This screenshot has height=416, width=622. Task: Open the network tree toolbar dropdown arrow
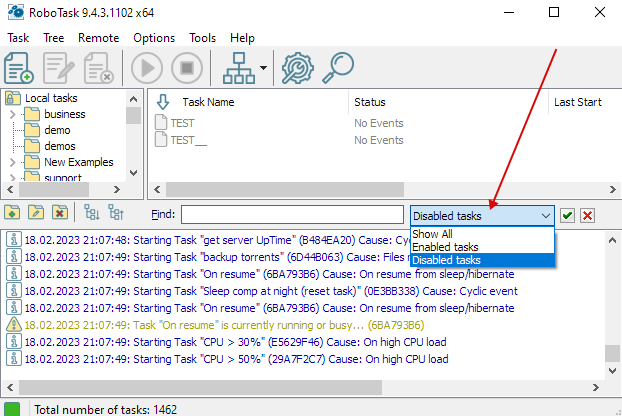(263, 68)
